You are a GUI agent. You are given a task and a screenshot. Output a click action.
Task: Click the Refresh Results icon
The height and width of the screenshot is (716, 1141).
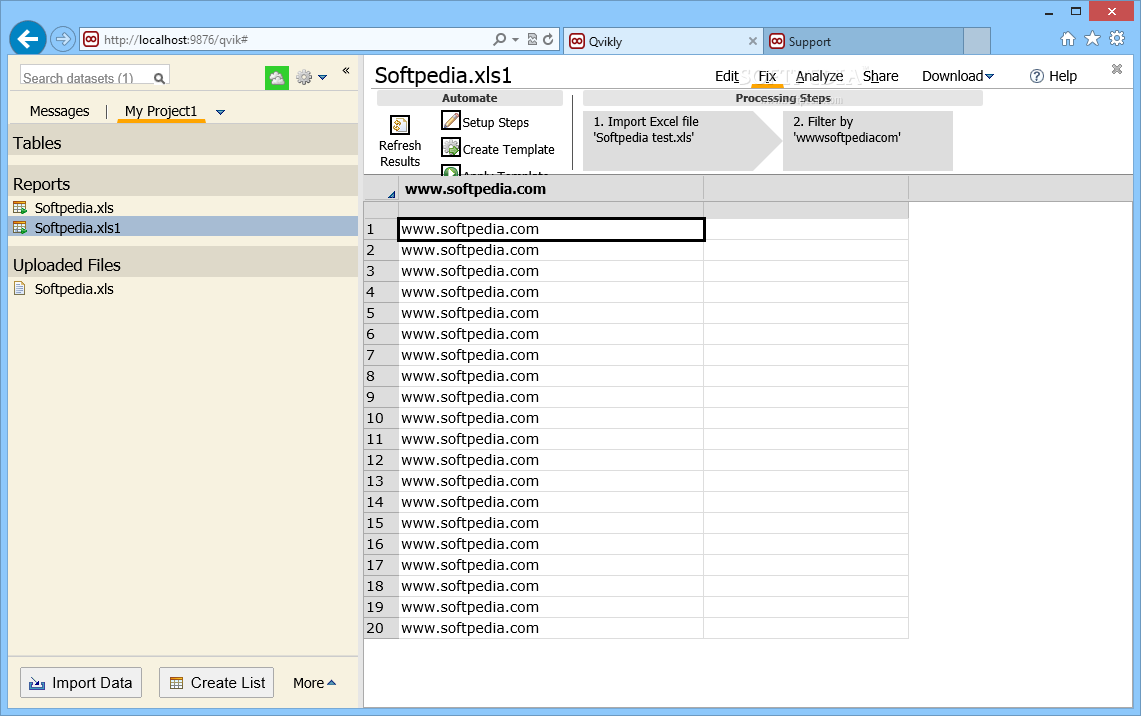[x=399, y=125]
